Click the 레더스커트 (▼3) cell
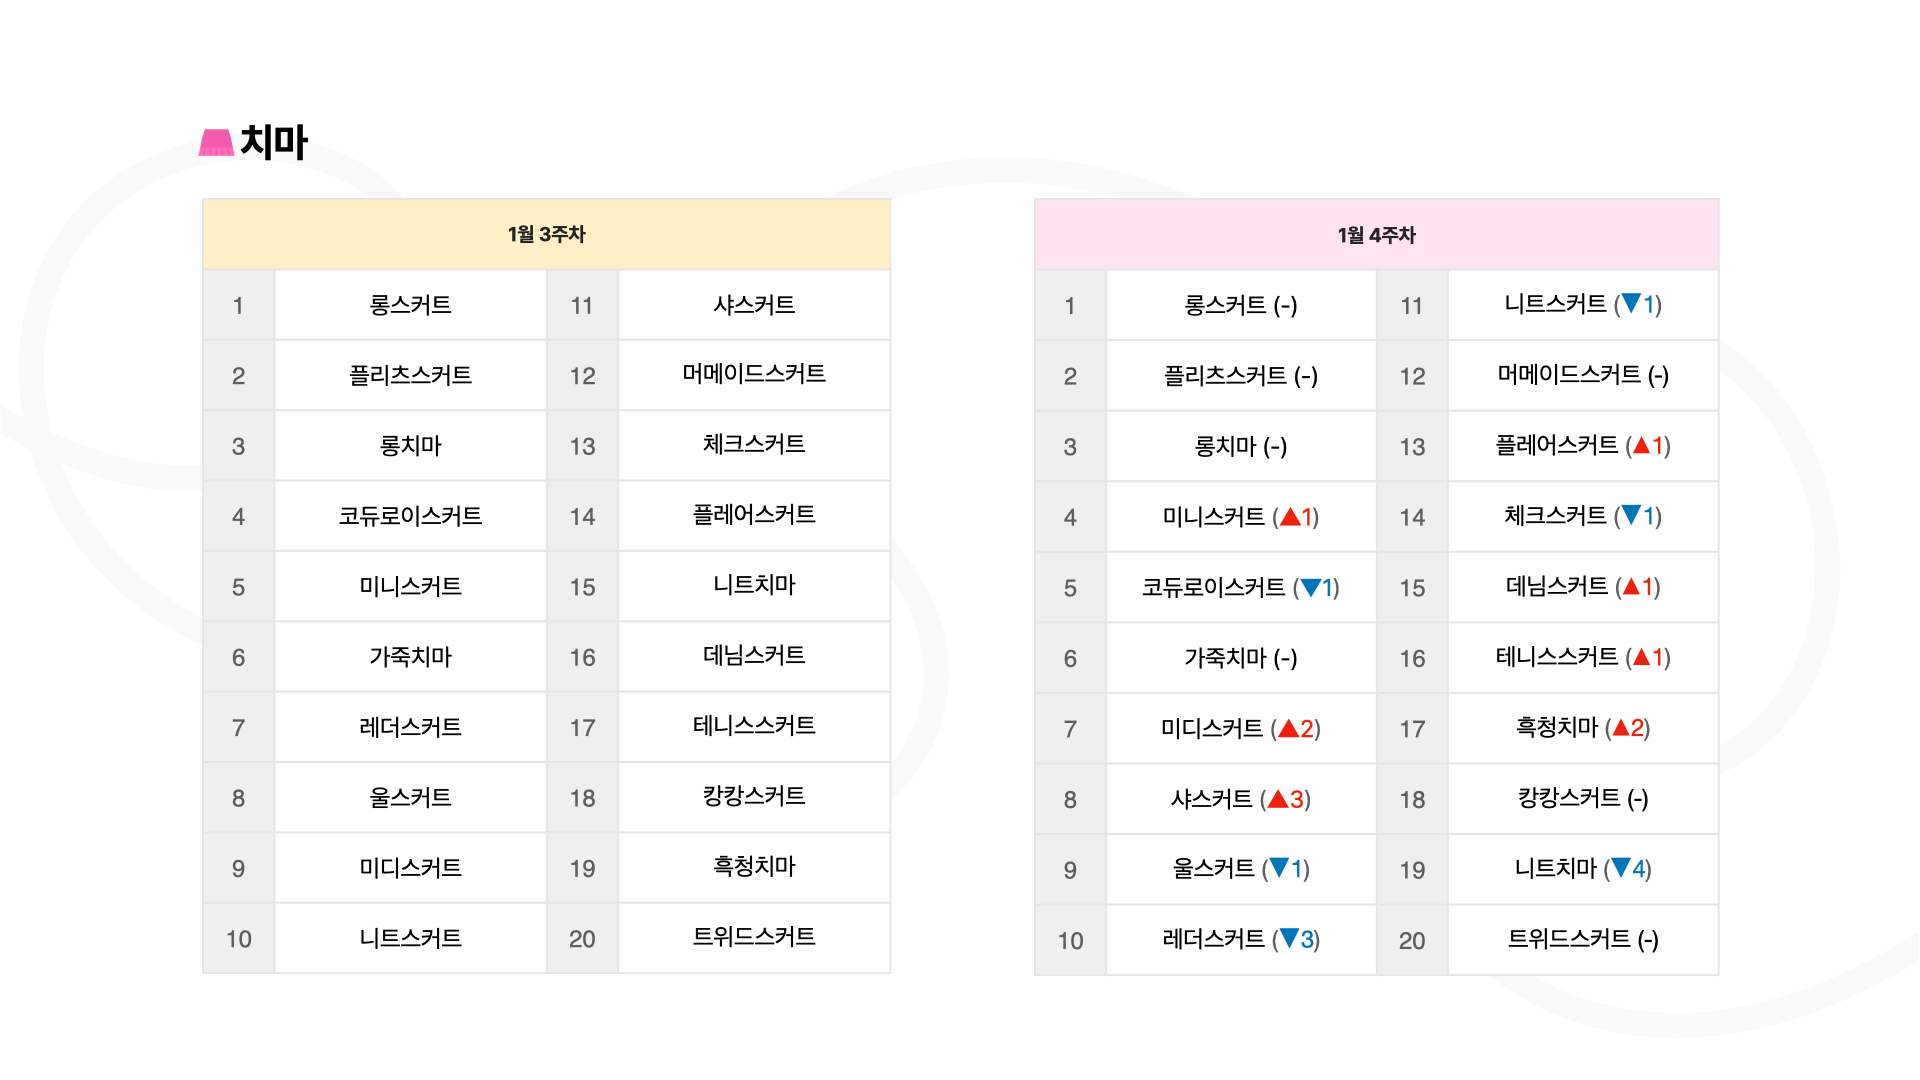 tap(1241, 940)
